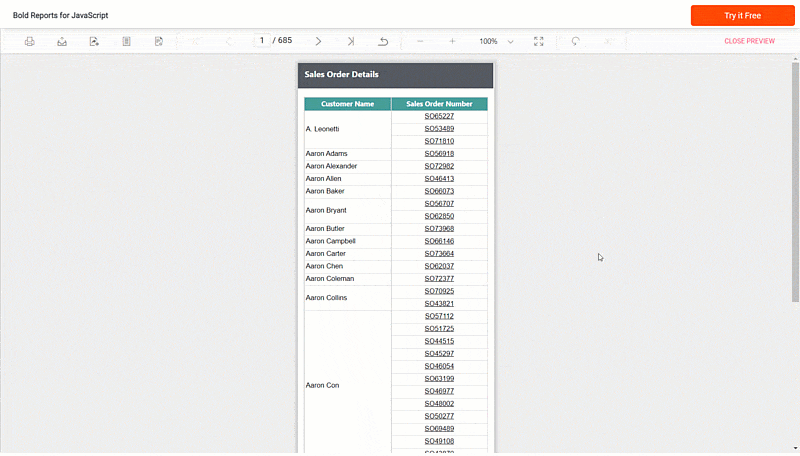This screenshot has width=800, height=456.
Task: Open sales order SO46413
Action: 439,179
